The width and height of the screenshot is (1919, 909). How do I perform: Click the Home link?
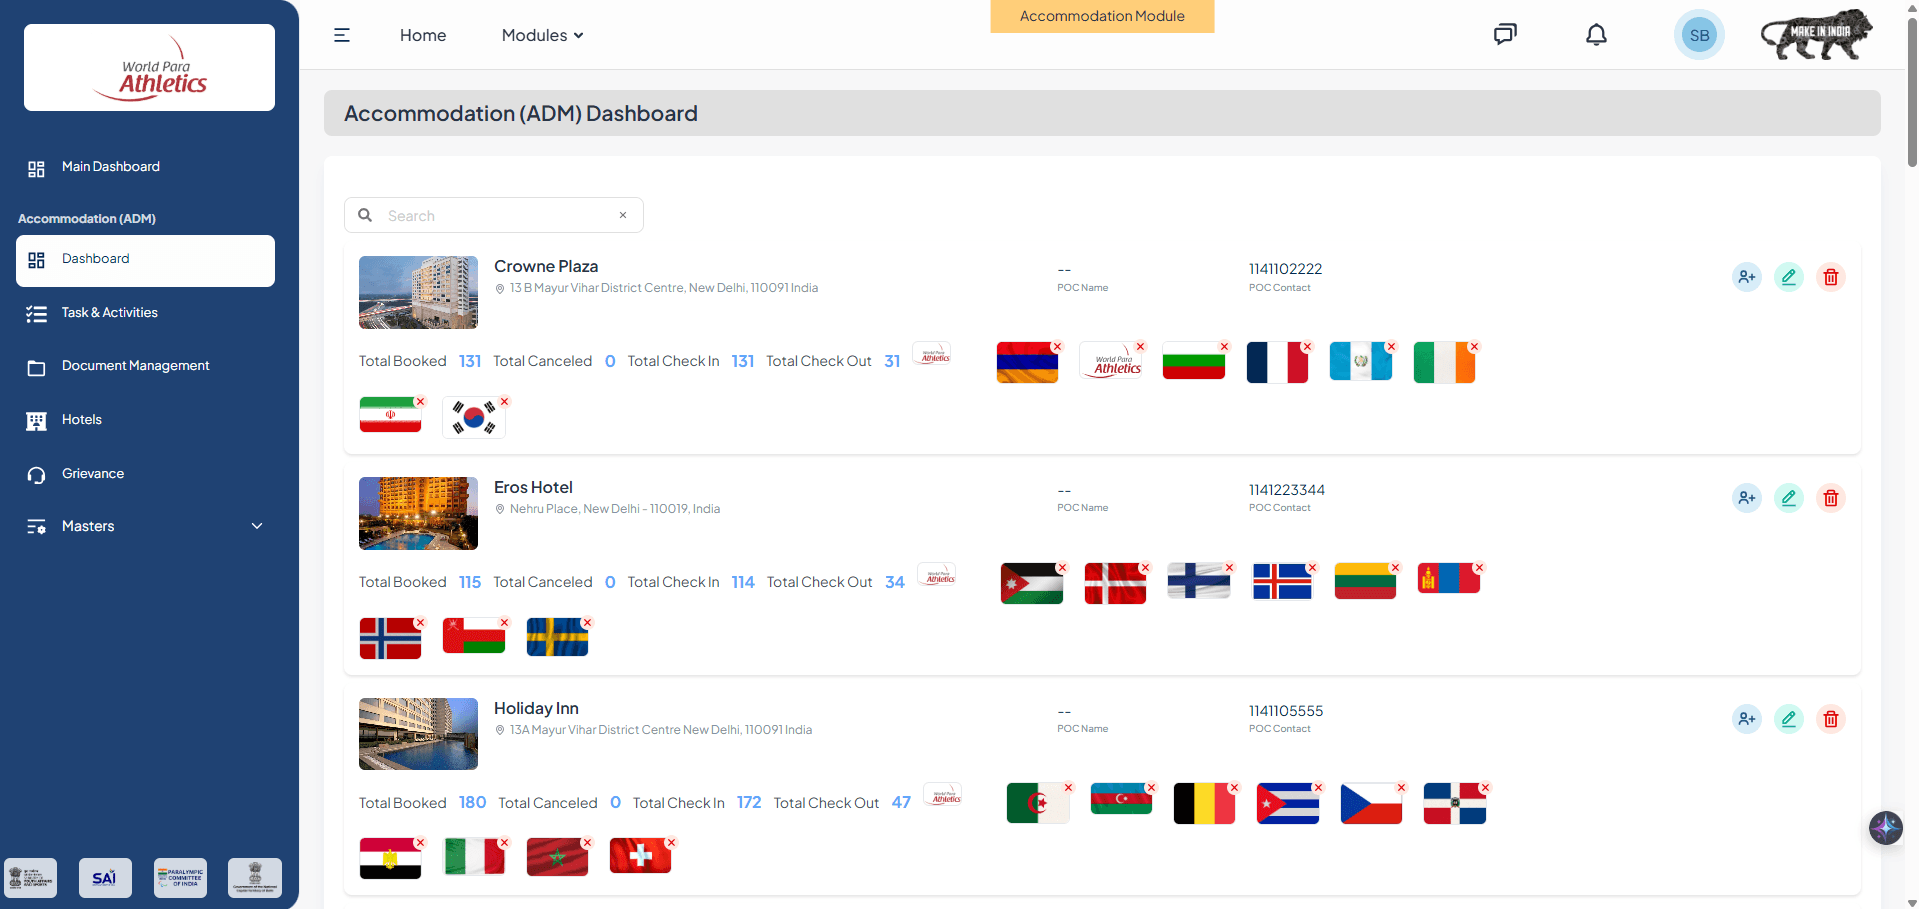tap(423, 35)
